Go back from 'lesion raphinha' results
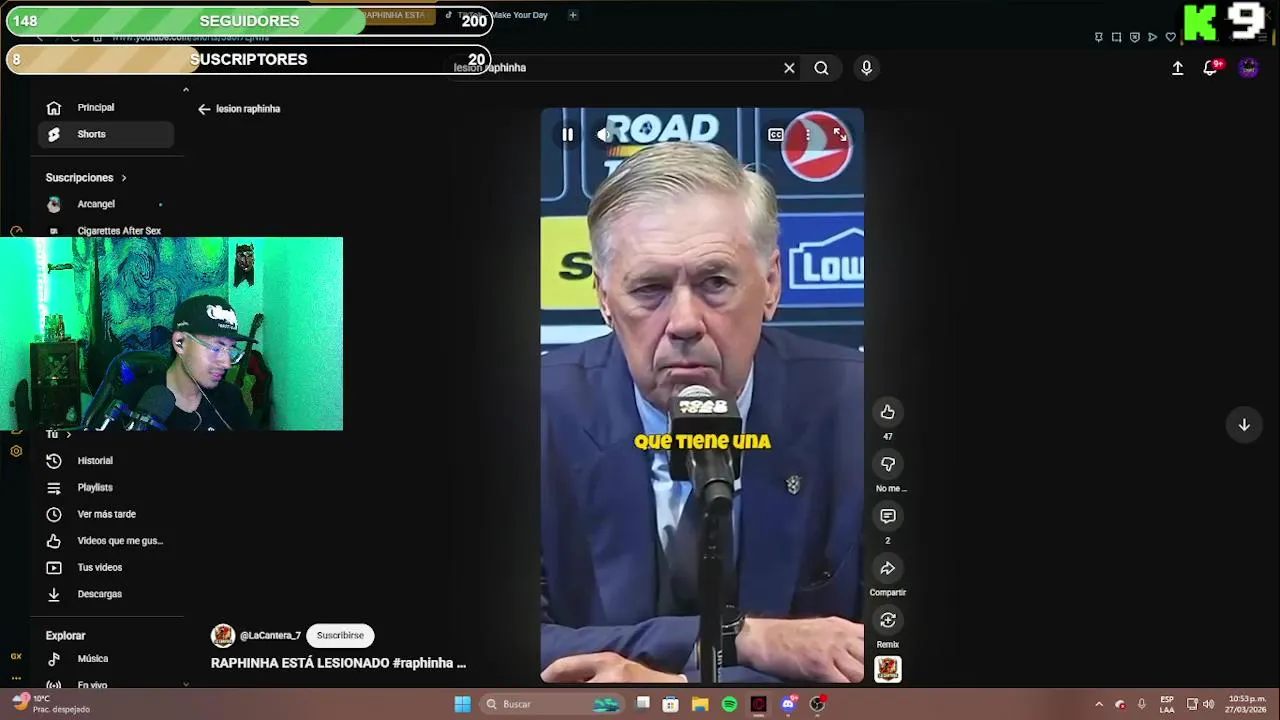Viewport: 1280px width, 720px height. click(x=204, y=109)
